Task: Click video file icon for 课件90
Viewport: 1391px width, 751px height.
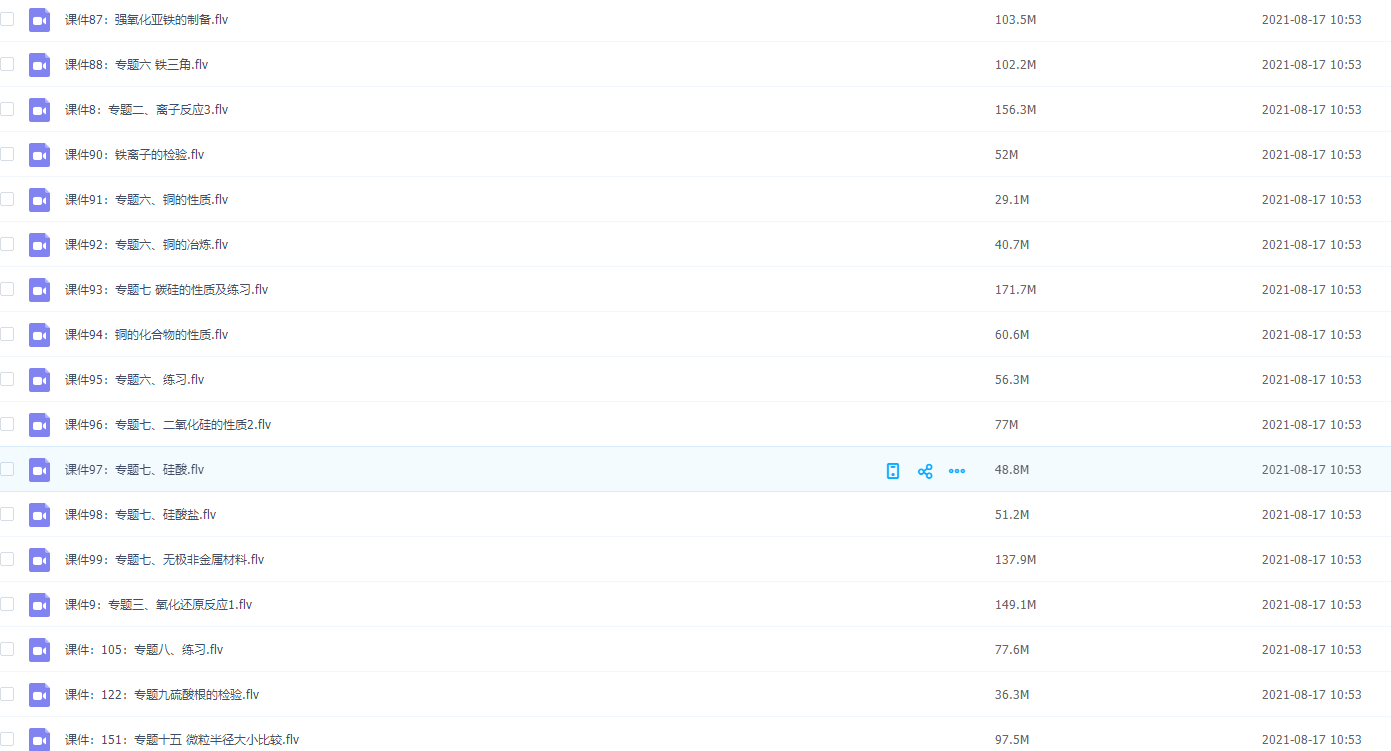Action: [39, 155]
